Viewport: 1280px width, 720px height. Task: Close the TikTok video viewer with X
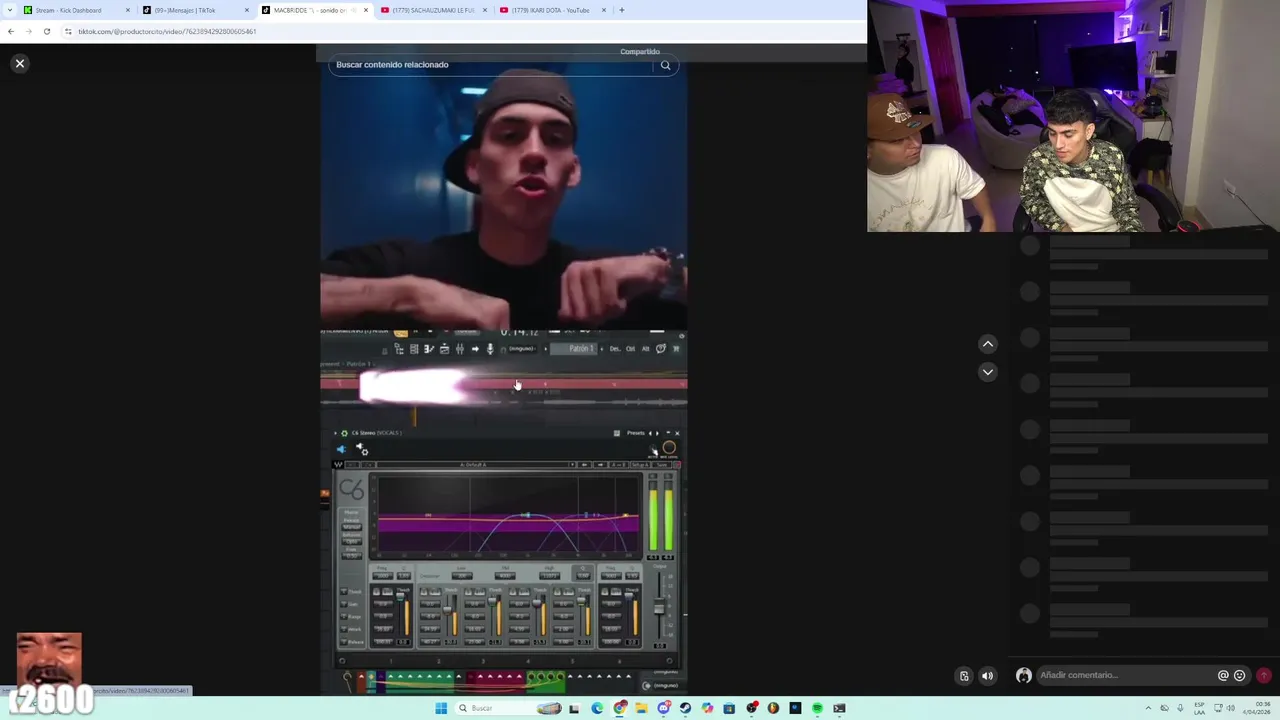pyautogui.click(x=19, y=63)
